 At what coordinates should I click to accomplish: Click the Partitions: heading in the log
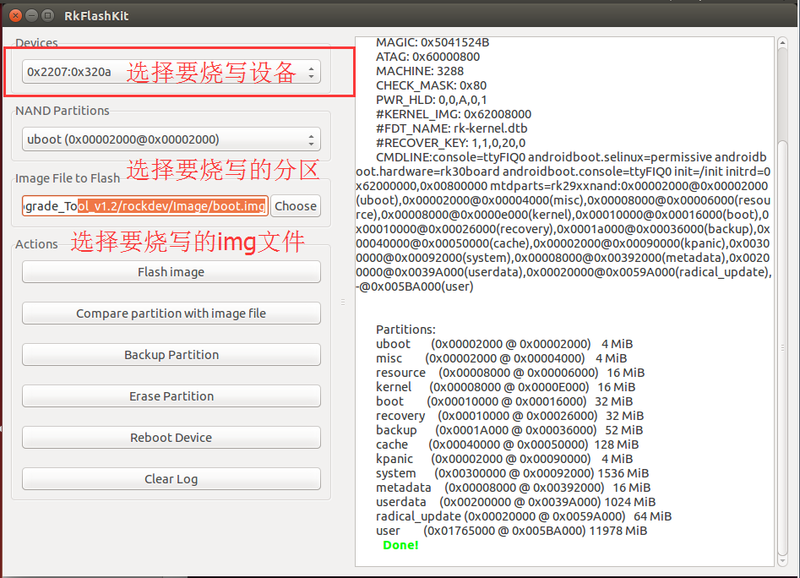point(405,329)
